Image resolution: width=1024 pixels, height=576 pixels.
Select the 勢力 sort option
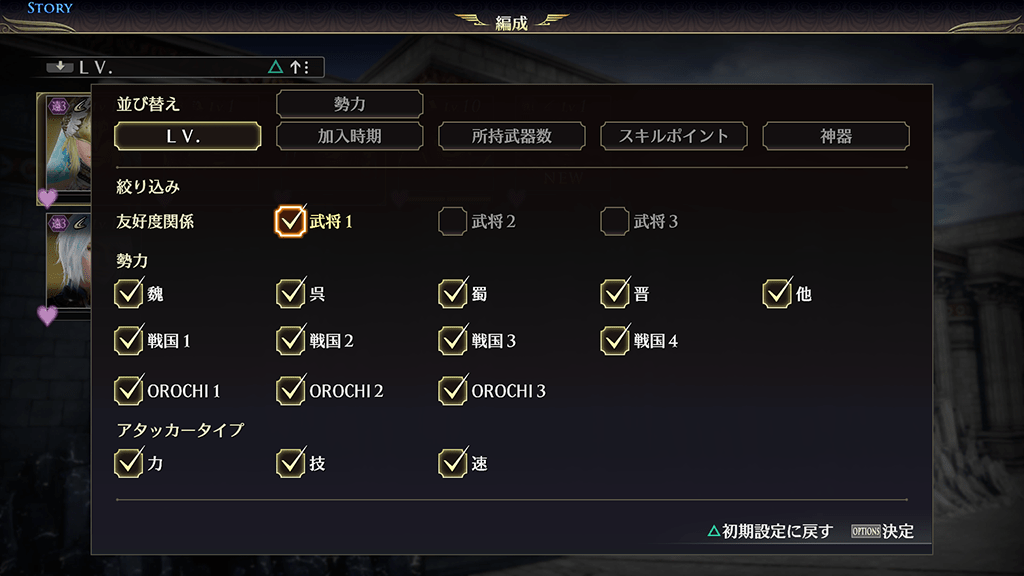(x=349, y=104)
